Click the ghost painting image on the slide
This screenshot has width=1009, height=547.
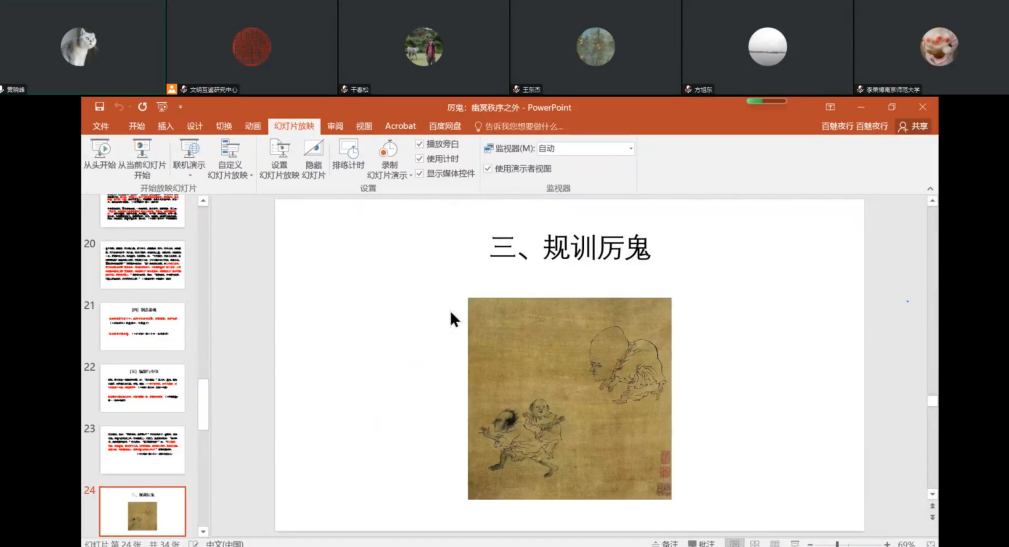coord(569,398)
